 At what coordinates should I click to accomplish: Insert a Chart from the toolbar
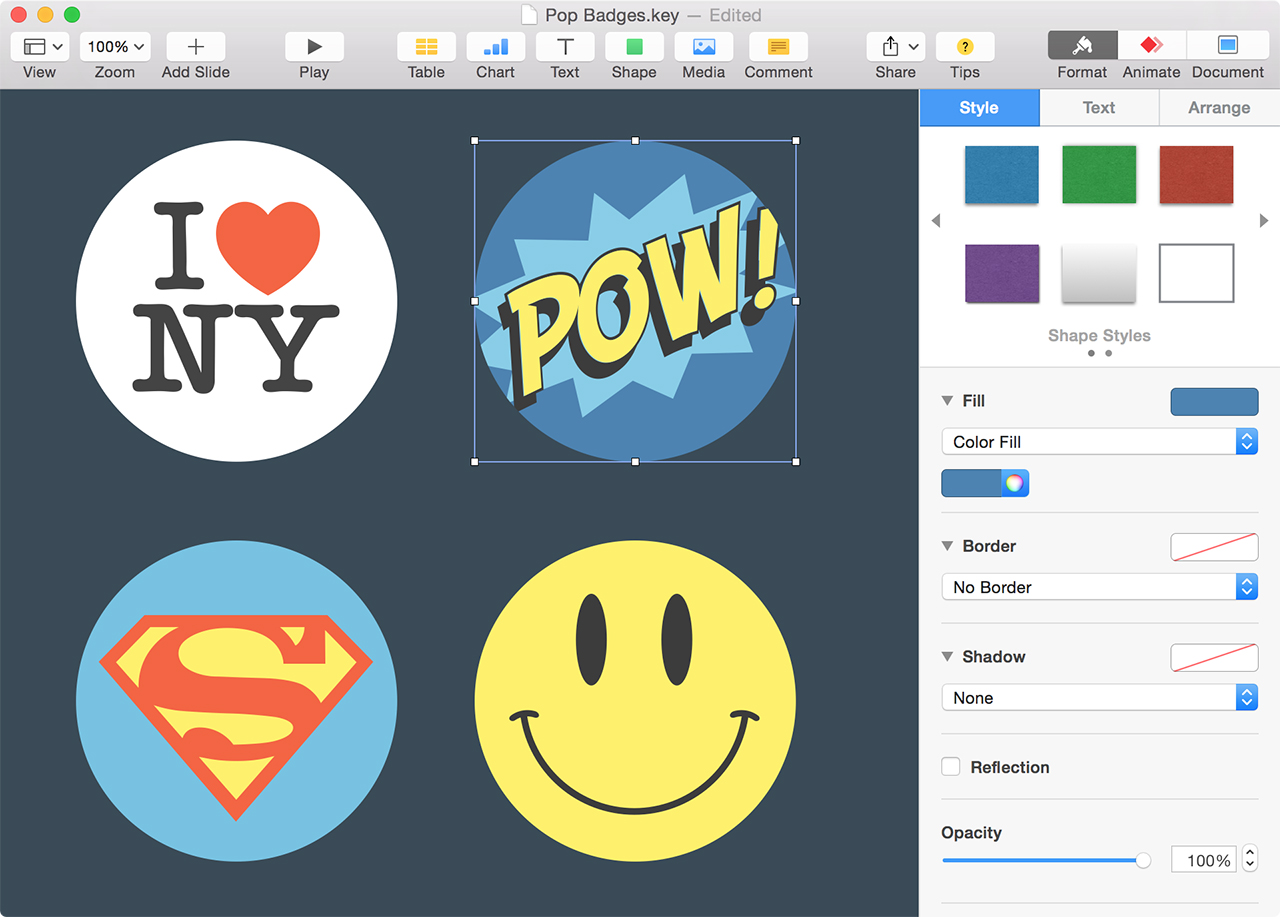coord(495,47)
